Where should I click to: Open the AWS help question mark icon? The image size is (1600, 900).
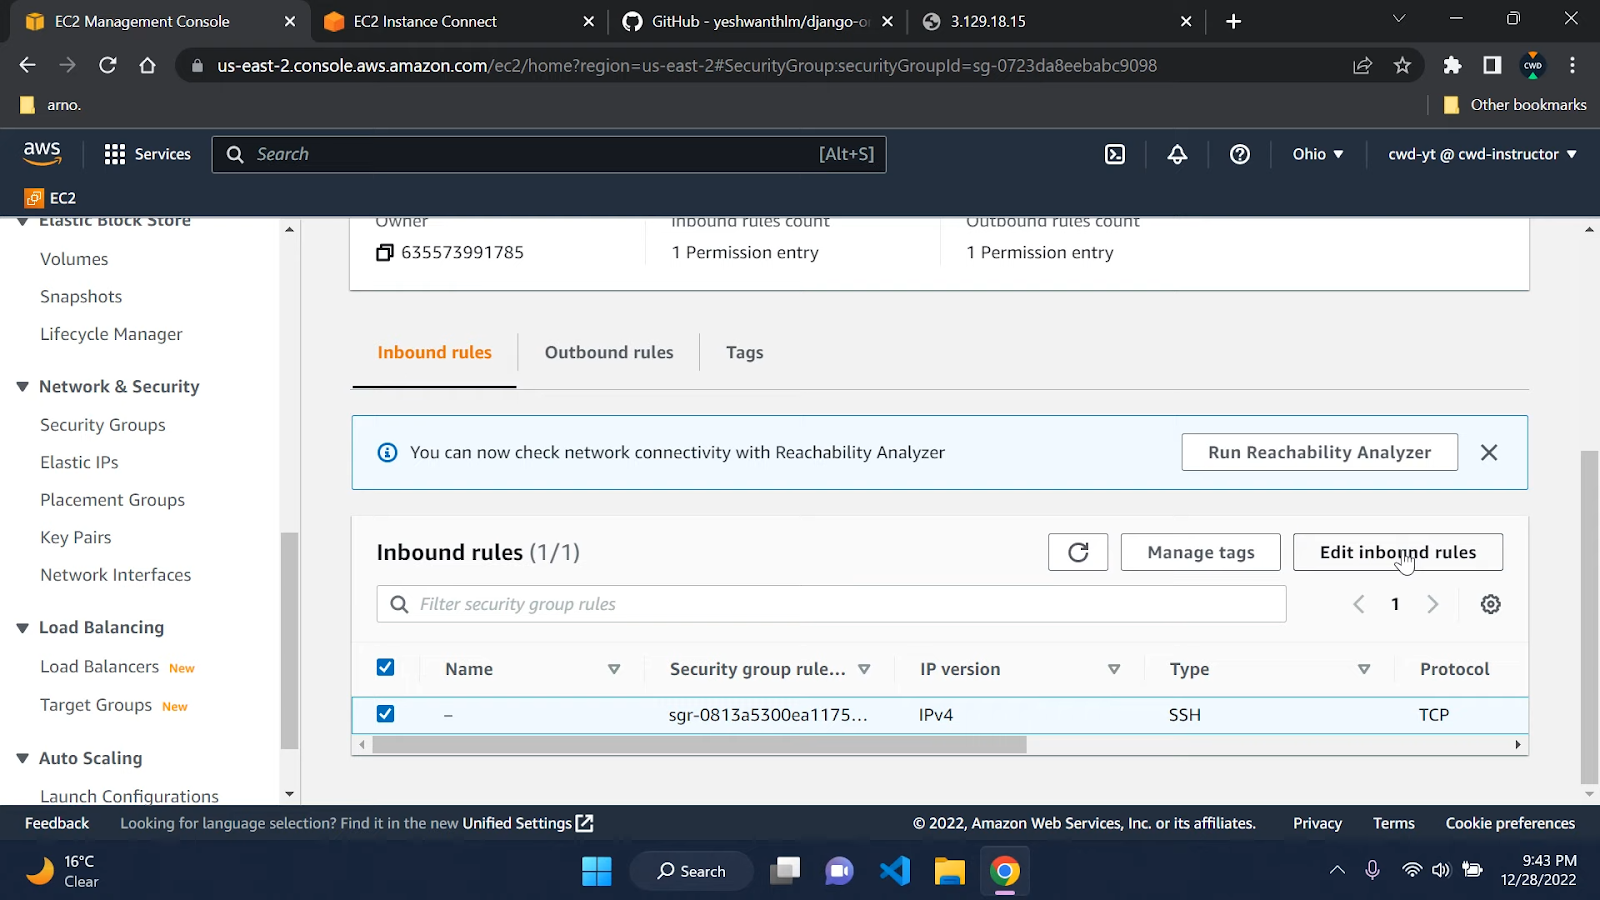click(1240, 154)
